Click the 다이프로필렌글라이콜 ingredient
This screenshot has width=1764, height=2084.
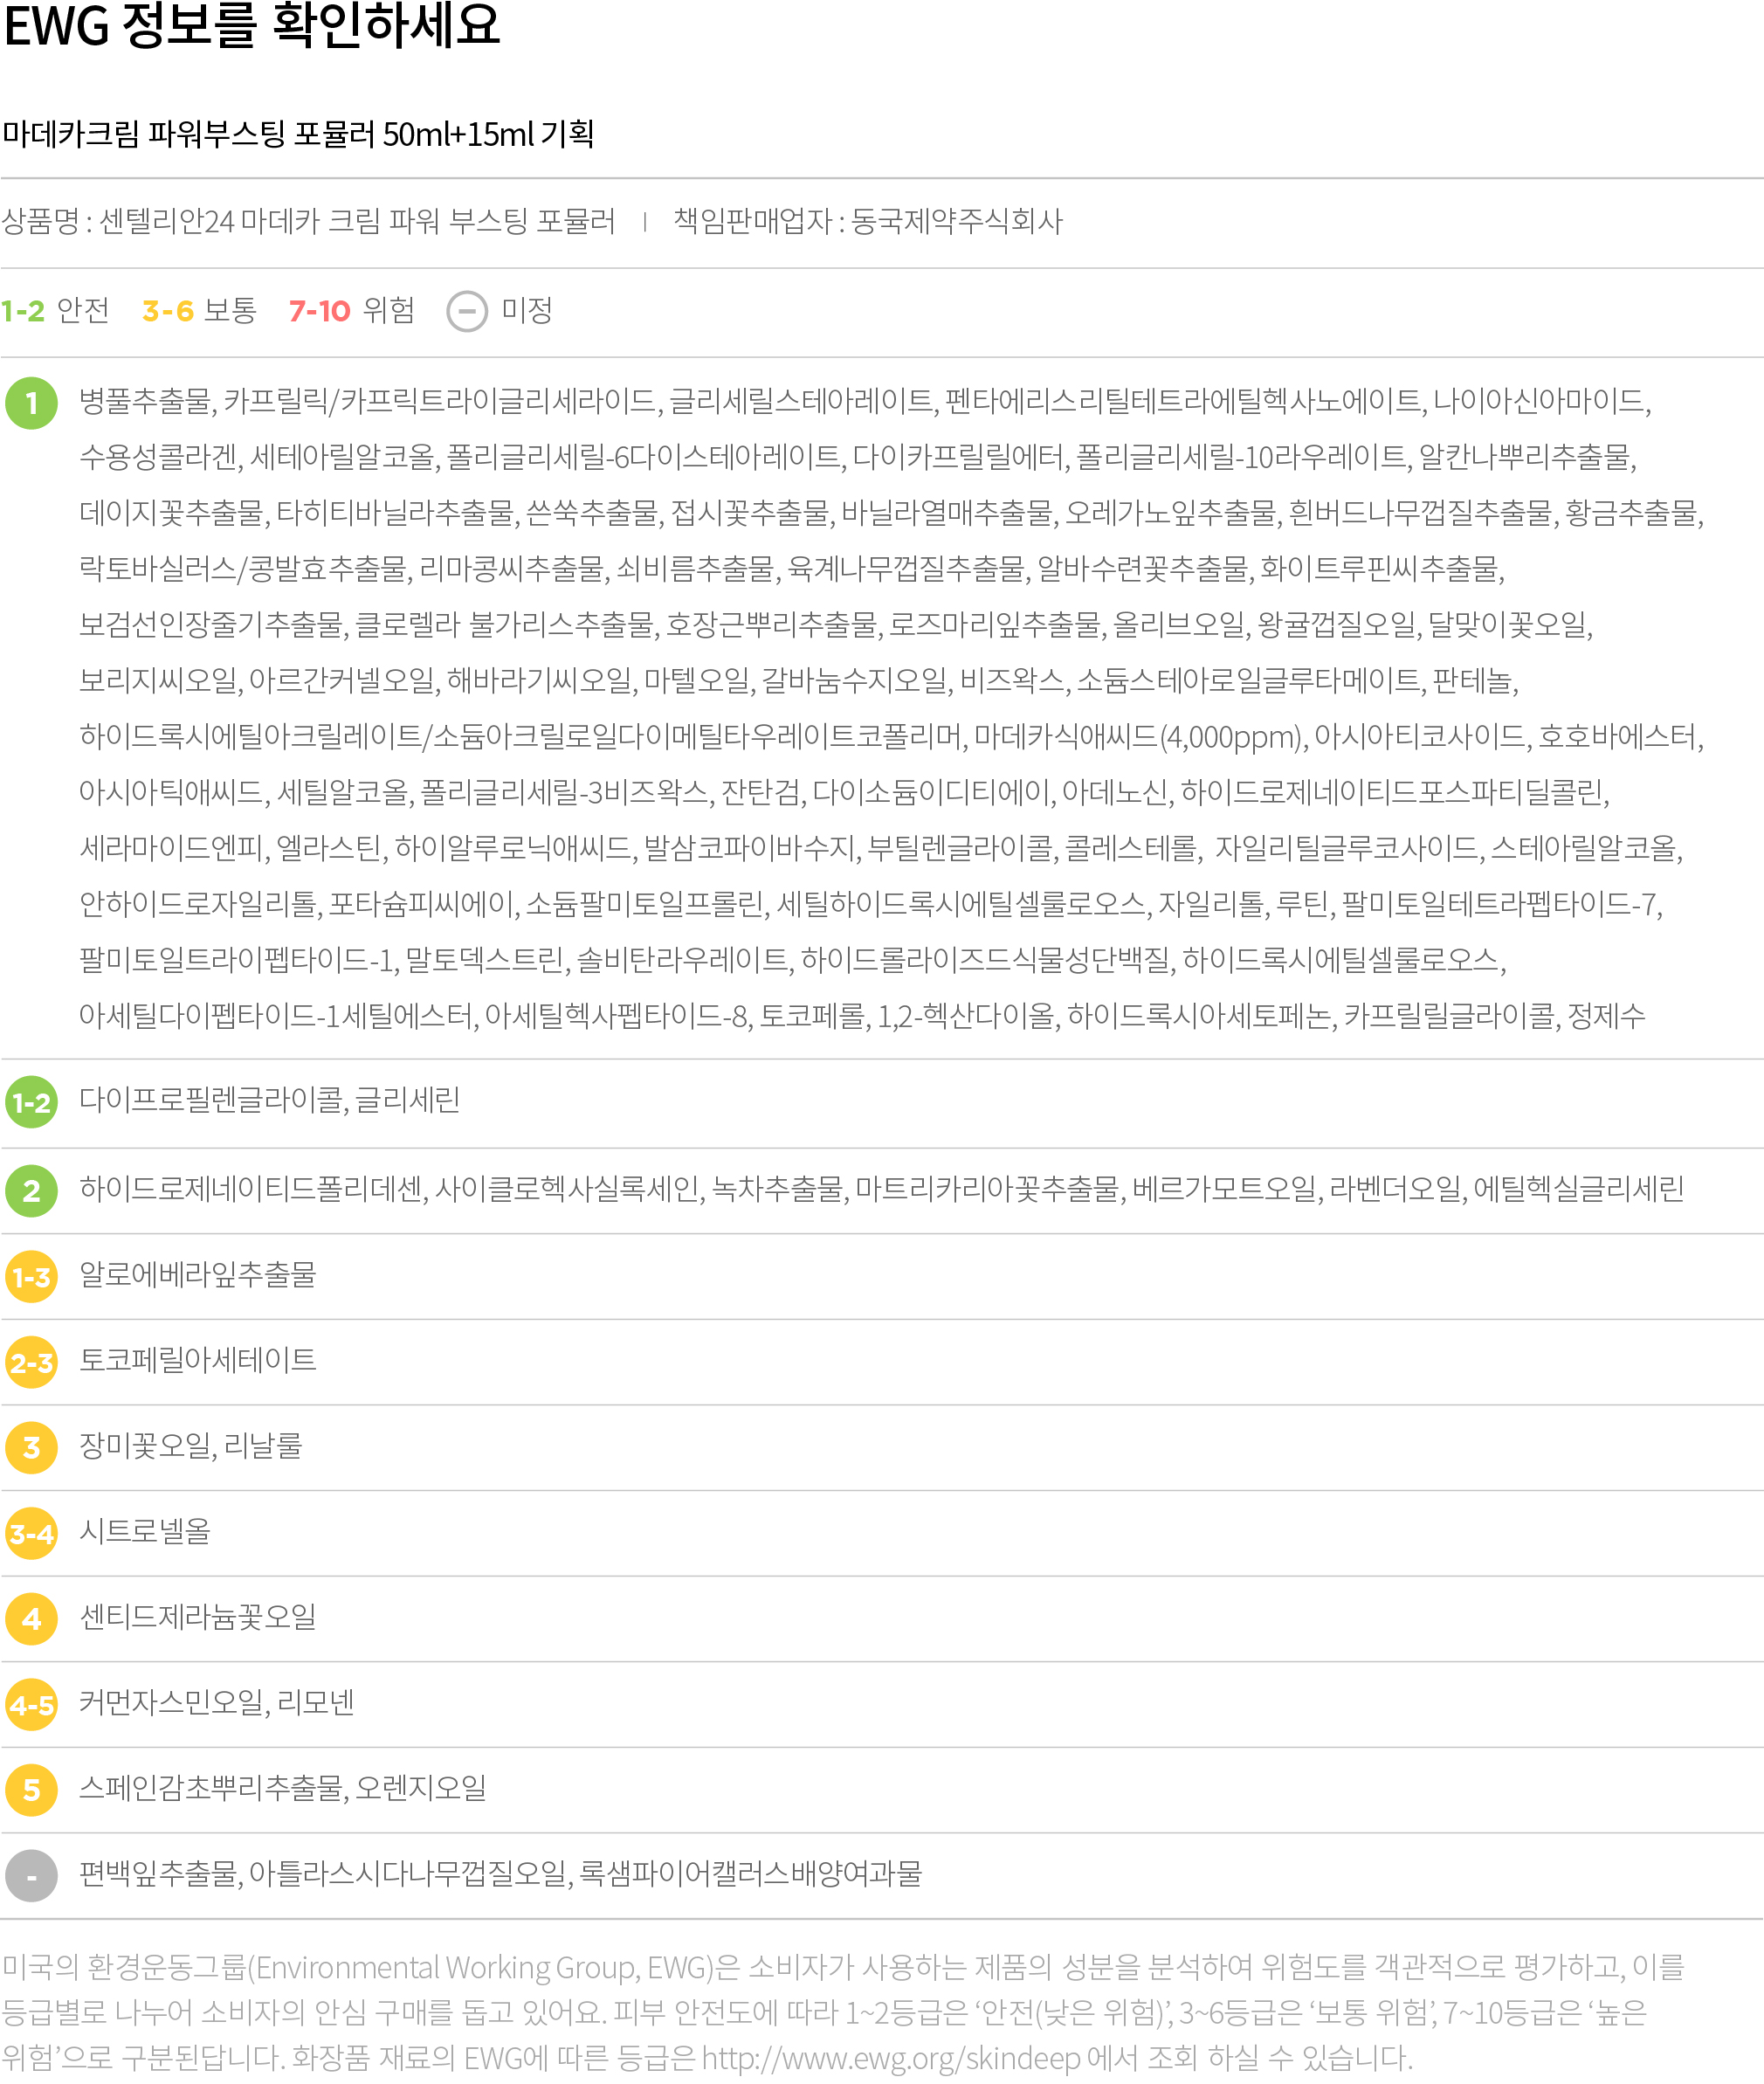[x=212, y=1100]
